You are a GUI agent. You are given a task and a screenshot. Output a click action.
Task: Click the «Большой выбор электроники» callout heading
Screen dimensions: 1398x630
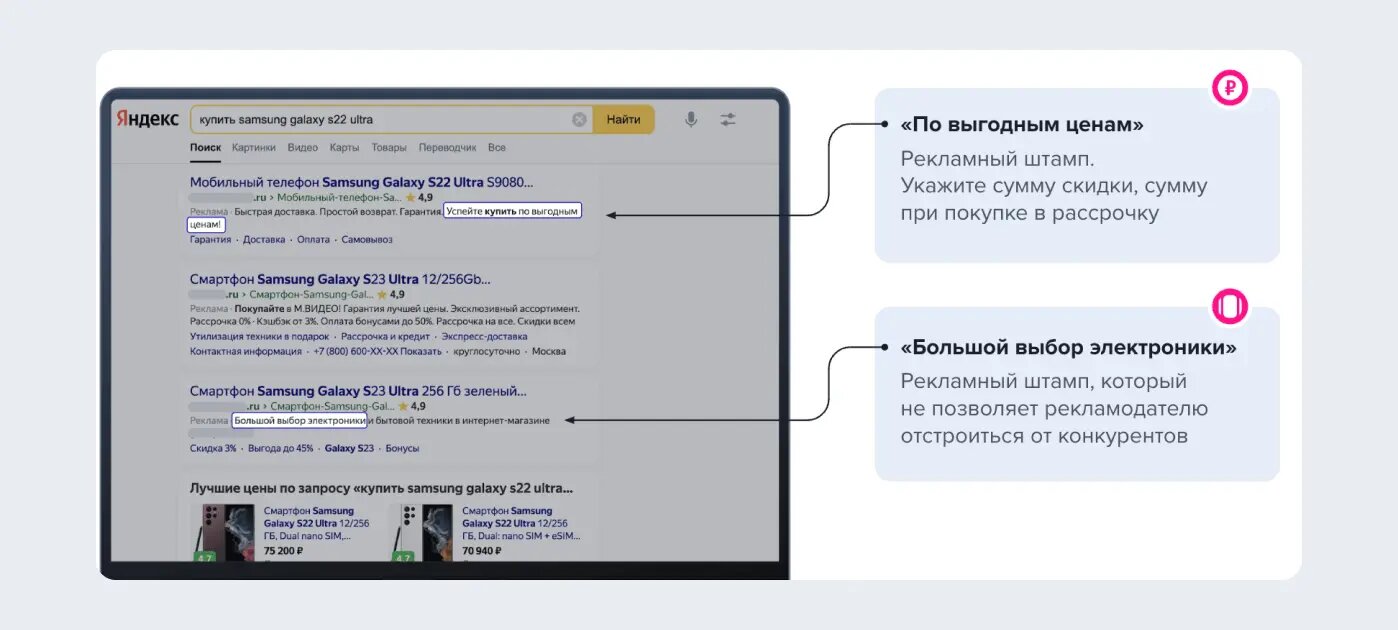[1068, 348]
